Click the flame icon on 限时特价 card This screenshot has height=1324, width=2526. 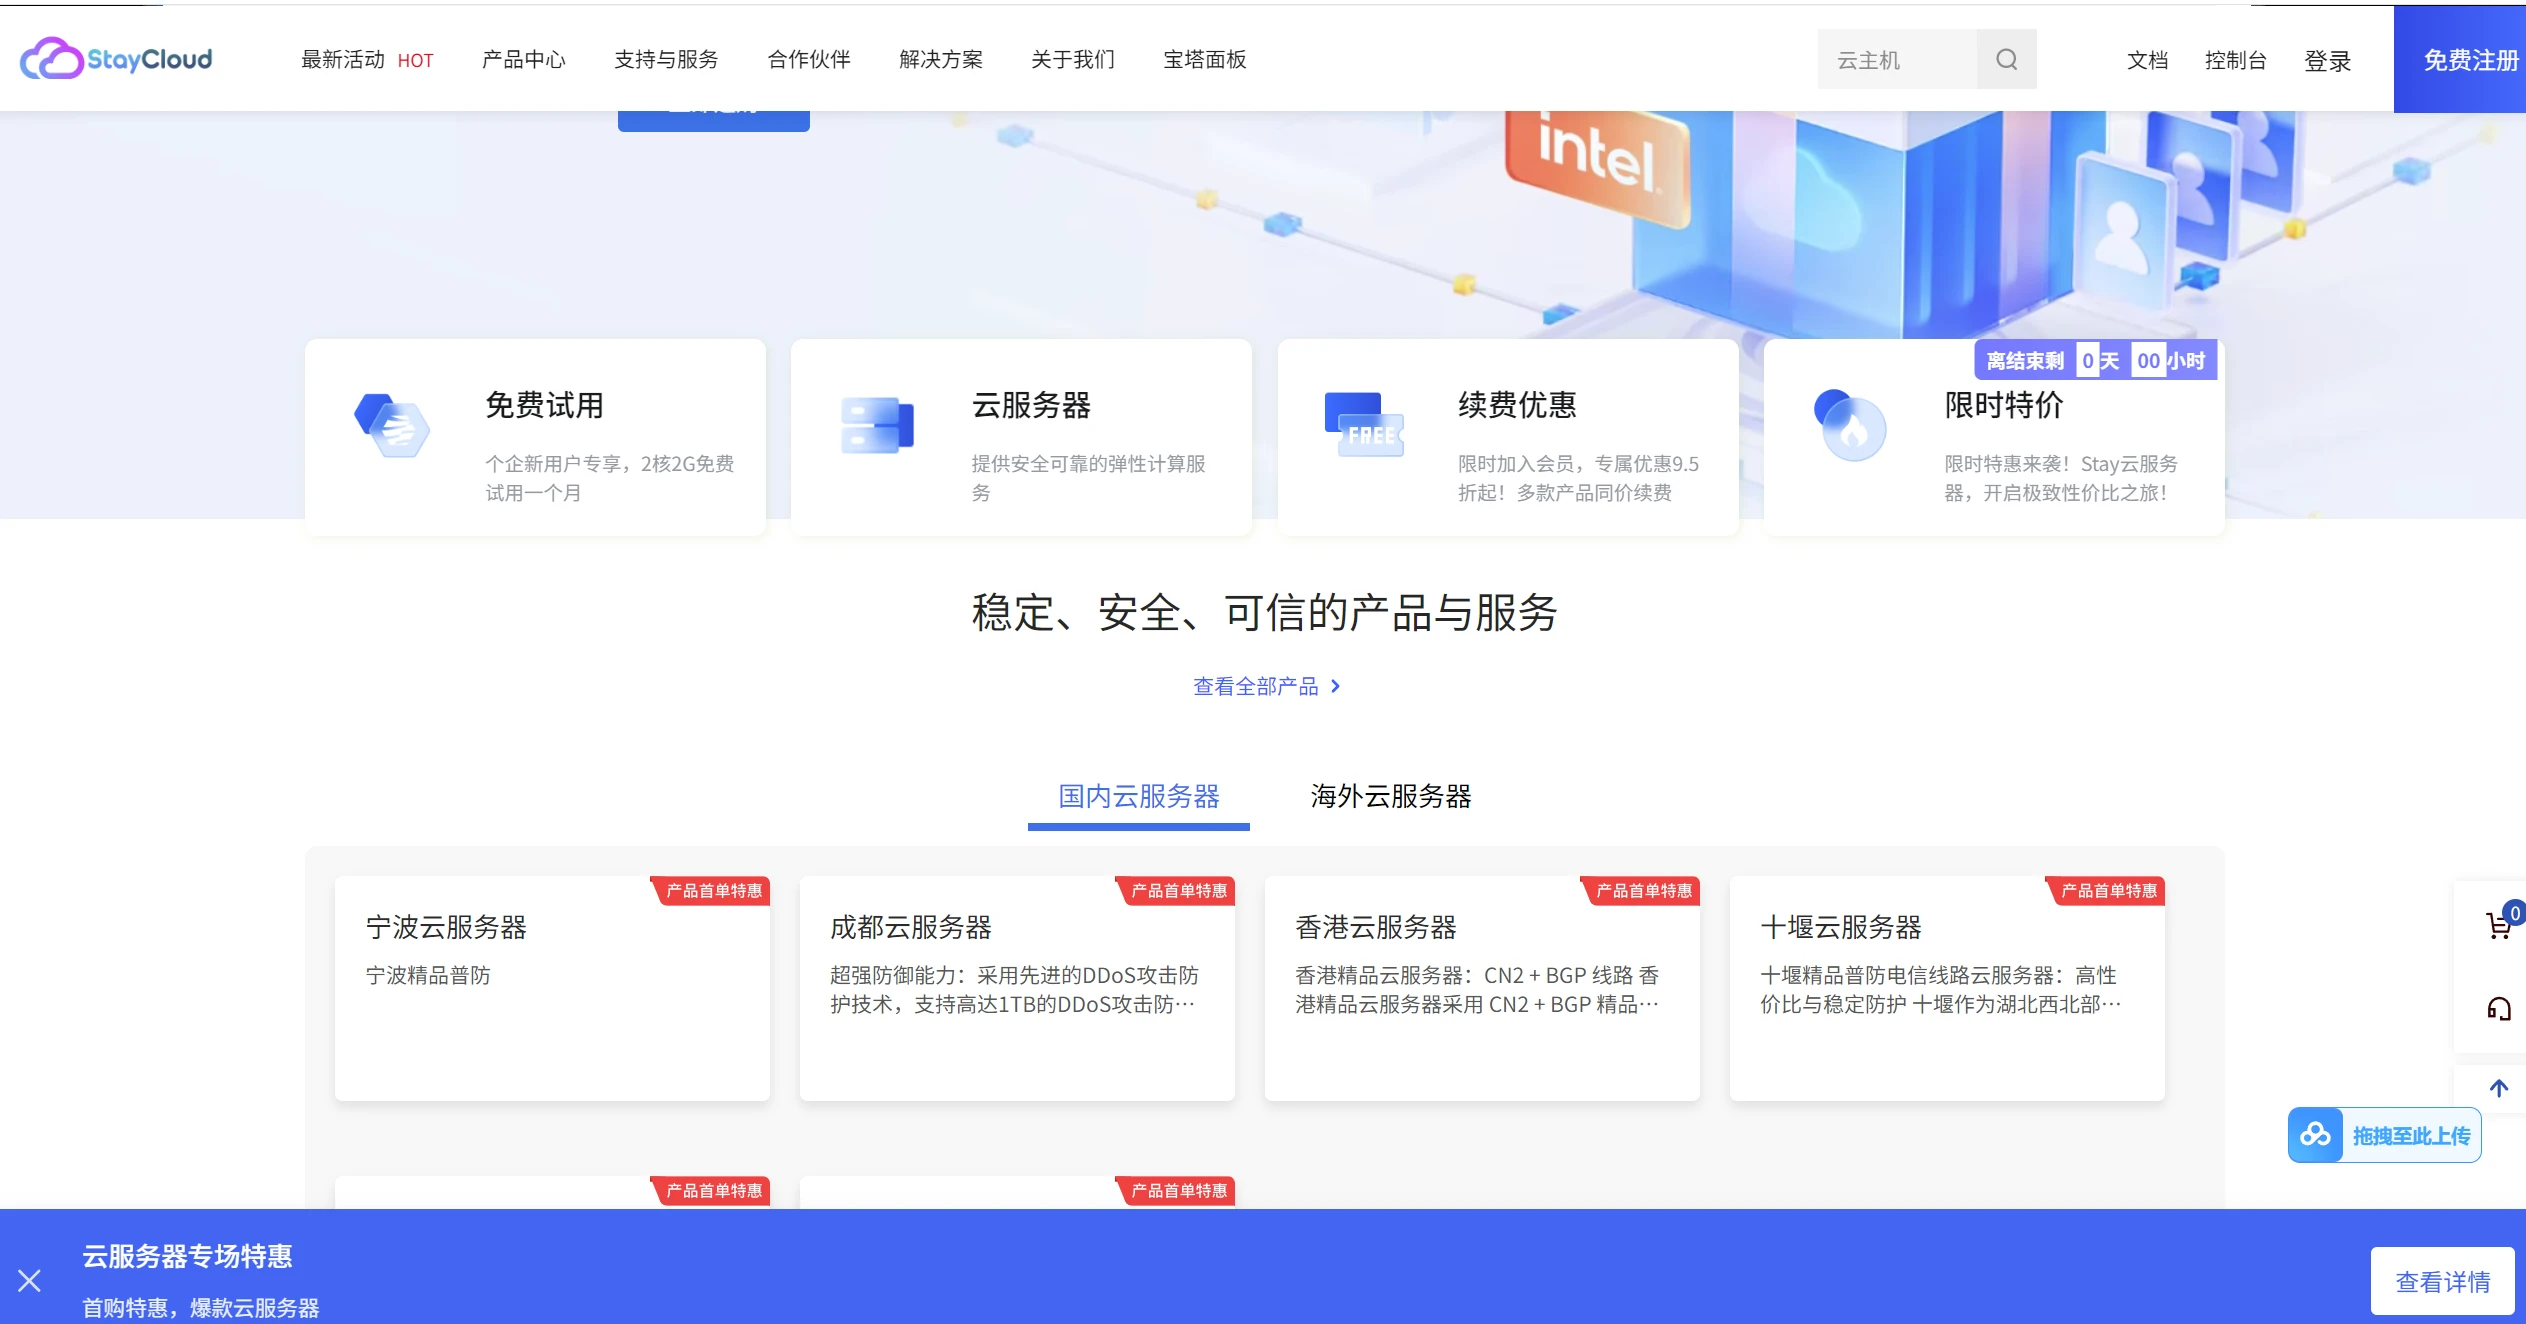[x=1855, y=428]
